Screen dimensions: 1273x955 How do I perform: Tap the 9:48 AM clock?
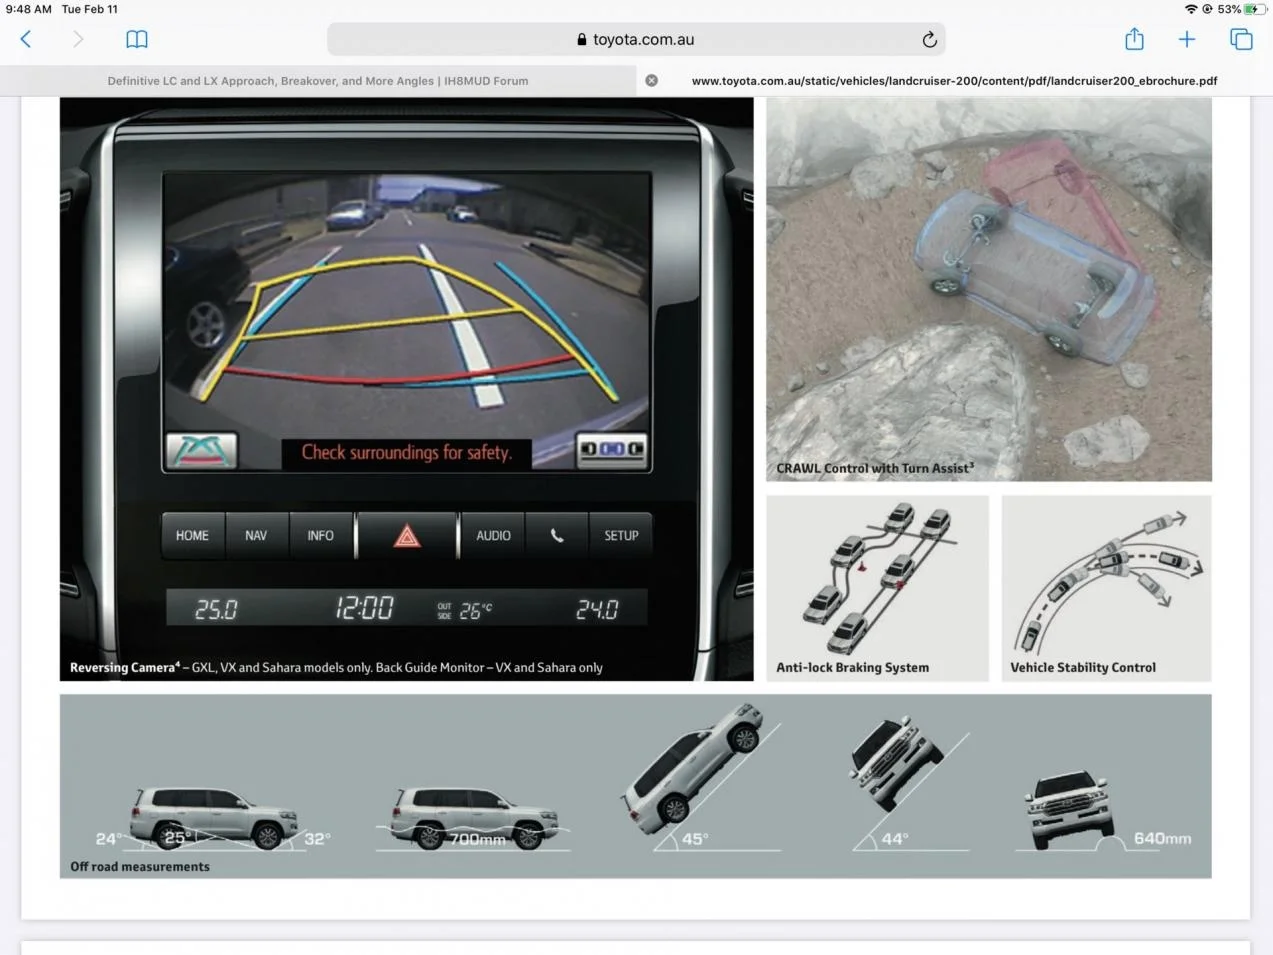coord(28,9)
